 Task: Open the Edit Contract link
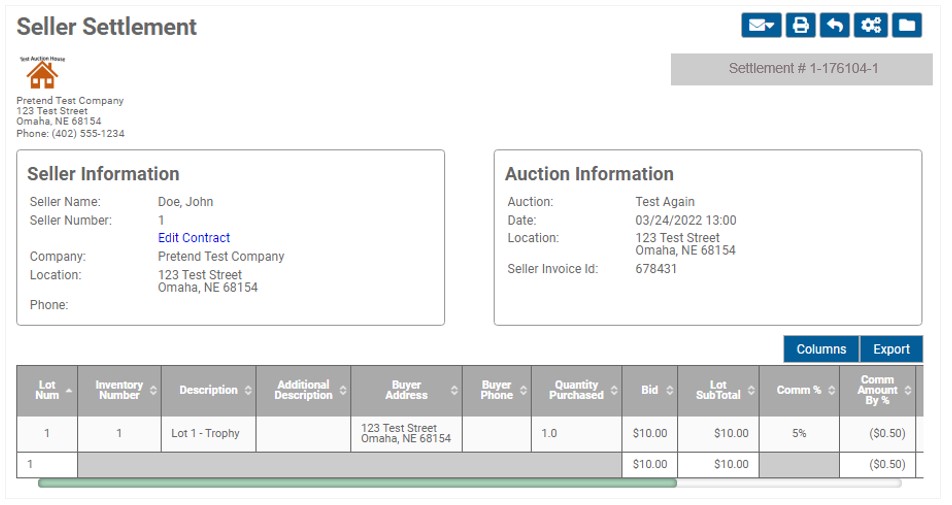coord(194,238)
